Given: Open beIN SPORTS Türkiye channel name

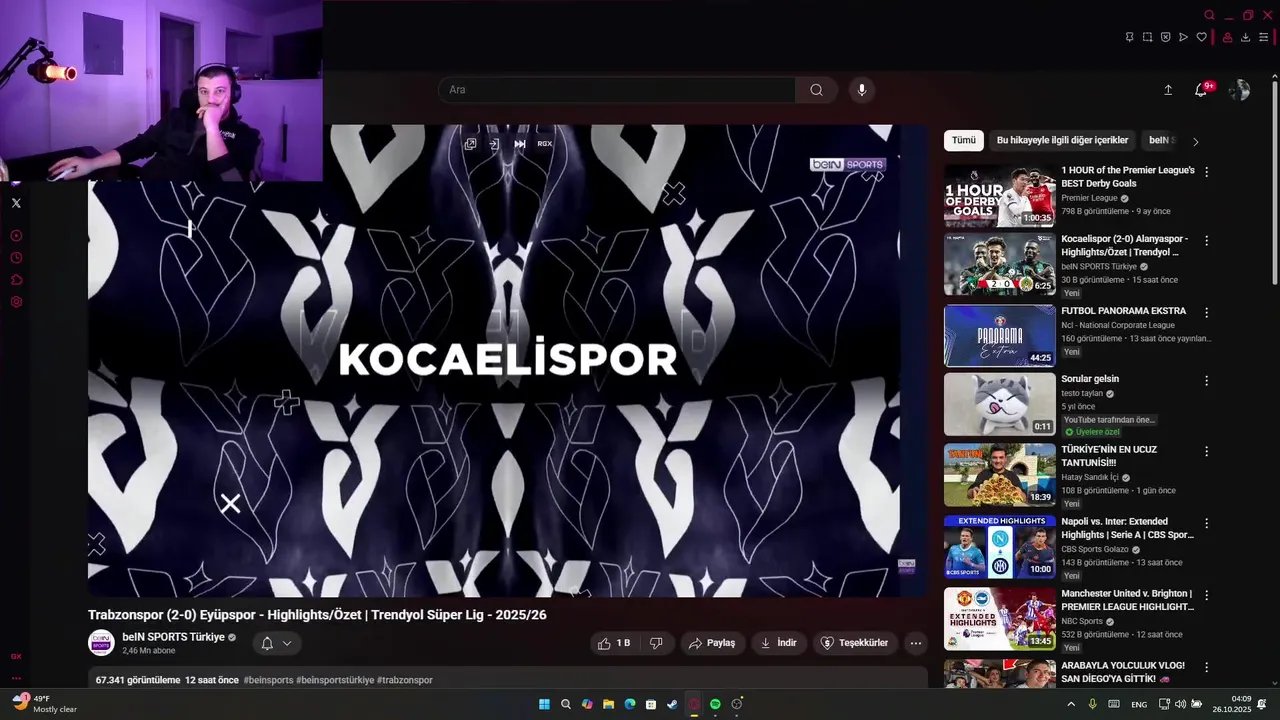Looking at the screenshot, I should (x=173, y=637).
